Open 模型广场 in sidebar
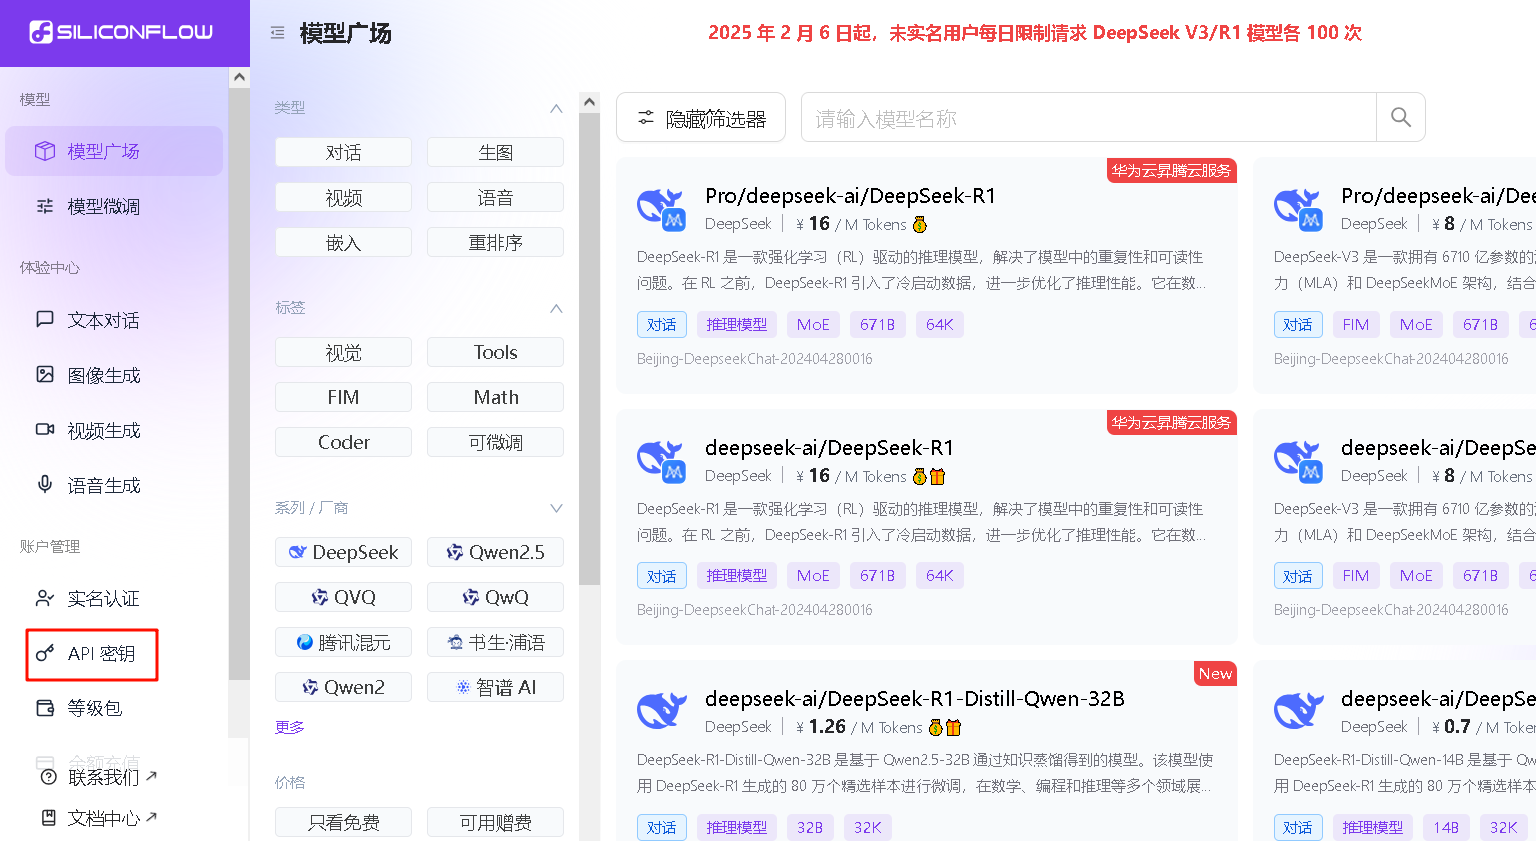The height and width of the screenshot is (841, 1536). 114,151
